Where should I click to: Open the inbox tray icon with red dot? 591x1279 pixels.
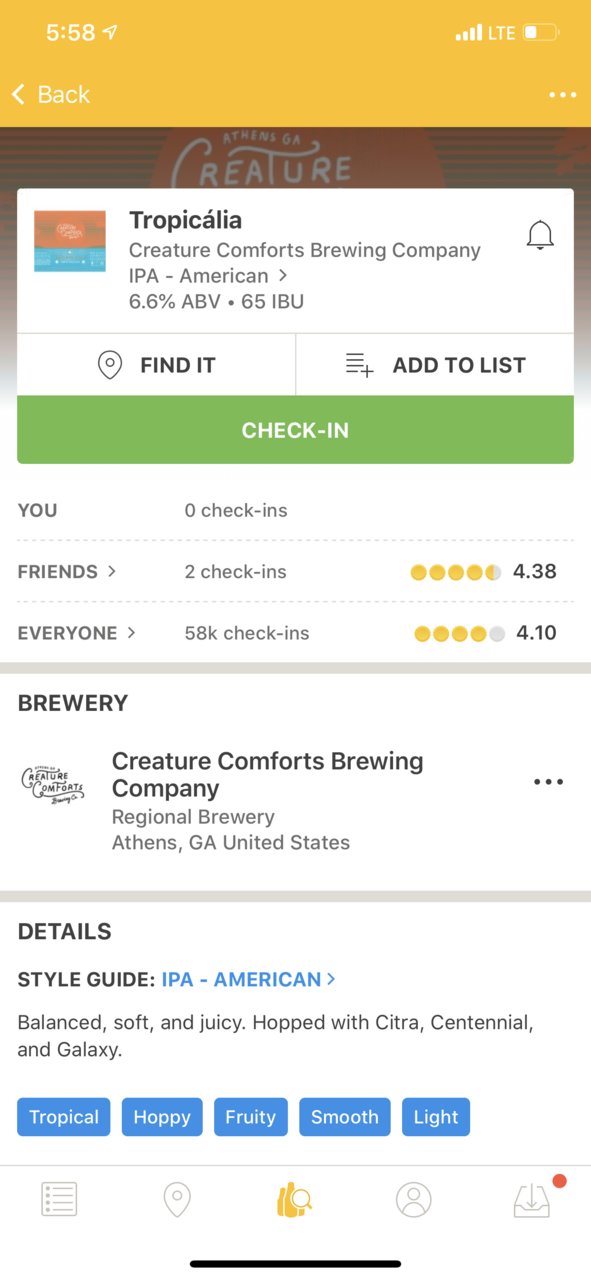click(x=534, y=1197)
